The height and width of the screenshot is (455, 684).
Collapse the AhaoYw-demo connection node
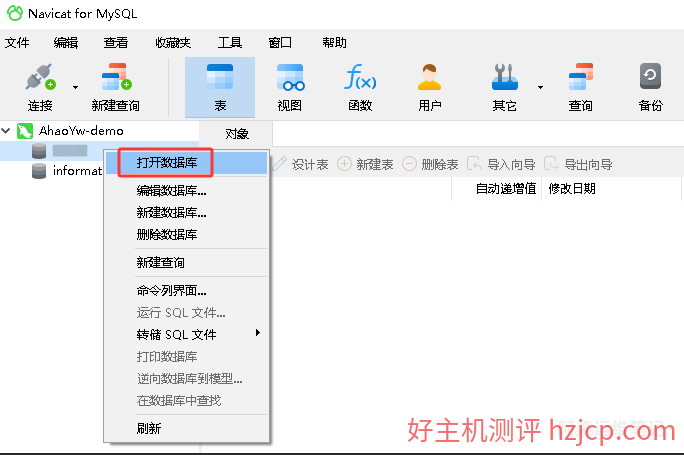pyautogui.click(x=6, y=130)
